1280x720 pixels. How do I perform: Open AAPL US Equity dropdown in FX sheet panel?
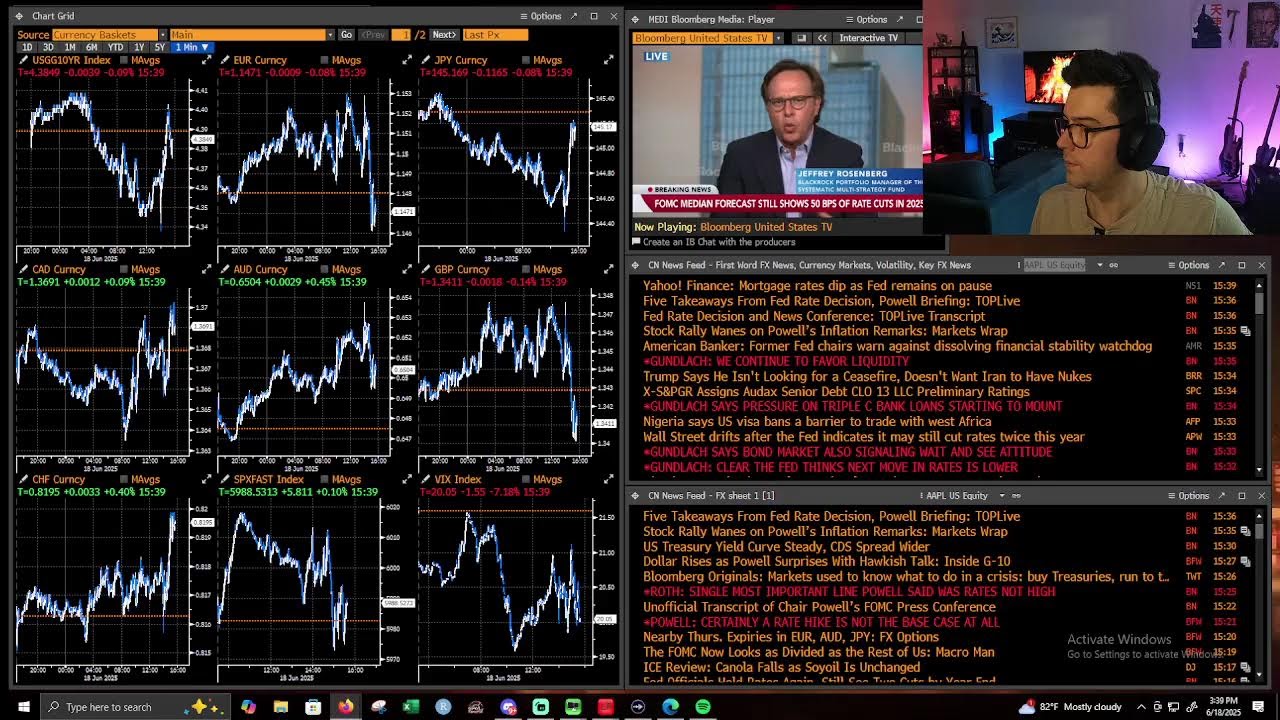tap(1001, 496)
